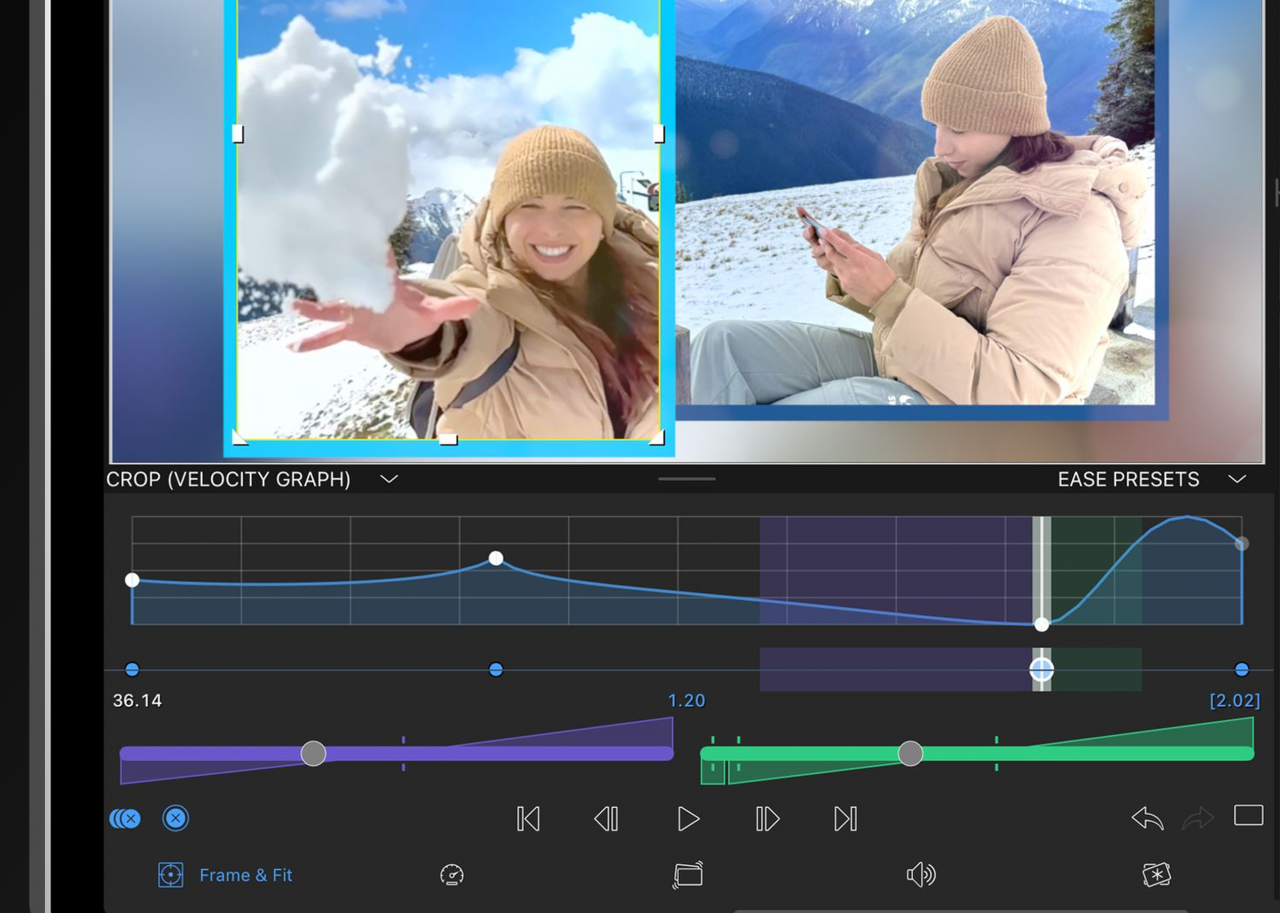Image resolution: width=1280 pixels, height=913 pixels.
Task: Select the leftmost blue keyframe marker
Action: pyautogui.click(x=131, y=670)
